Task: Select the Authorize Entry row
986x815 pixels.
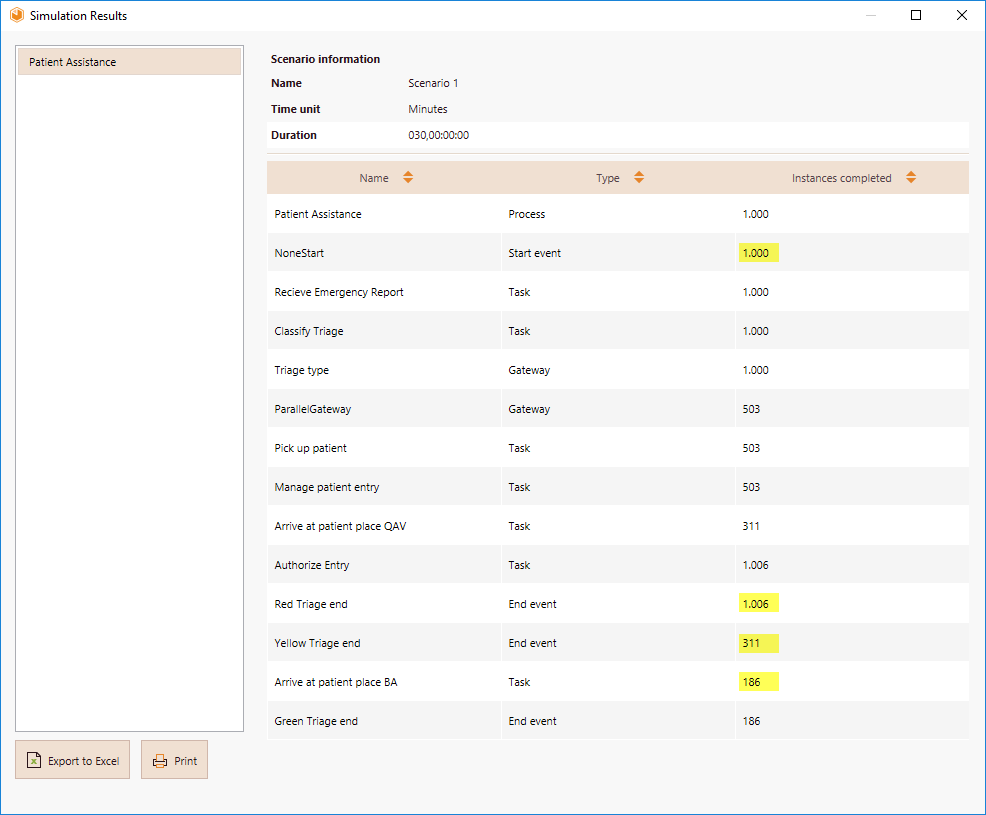Action: pyautogui.click(x=618, y=565)
